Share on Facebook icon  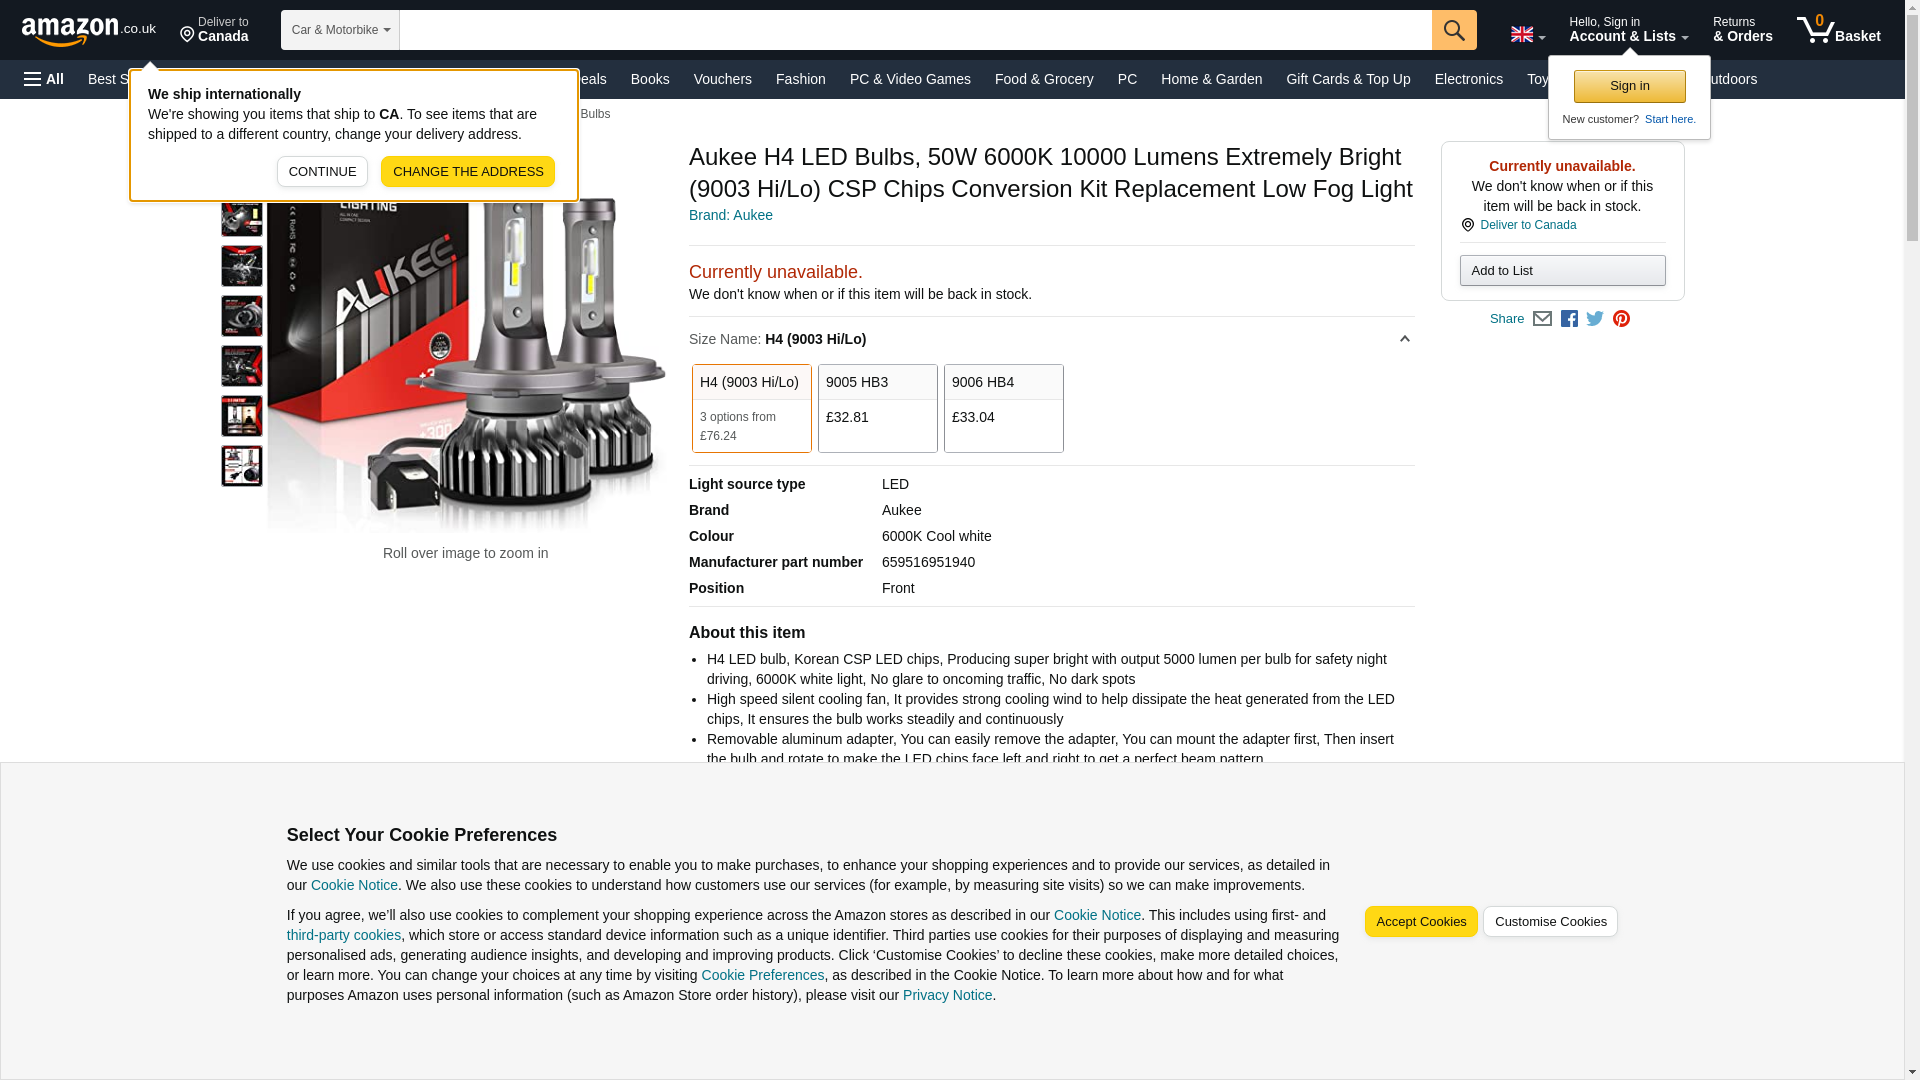point(1569,319)
